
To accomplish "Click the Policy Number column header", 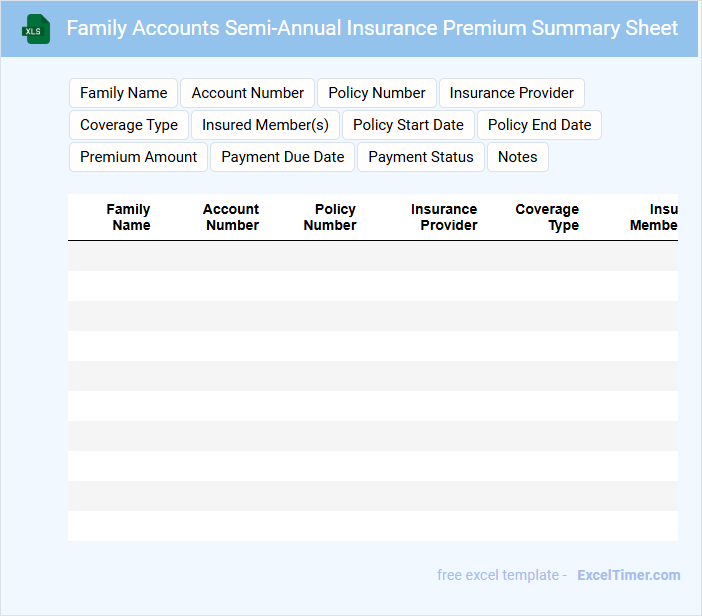I will tap(331, 217).
